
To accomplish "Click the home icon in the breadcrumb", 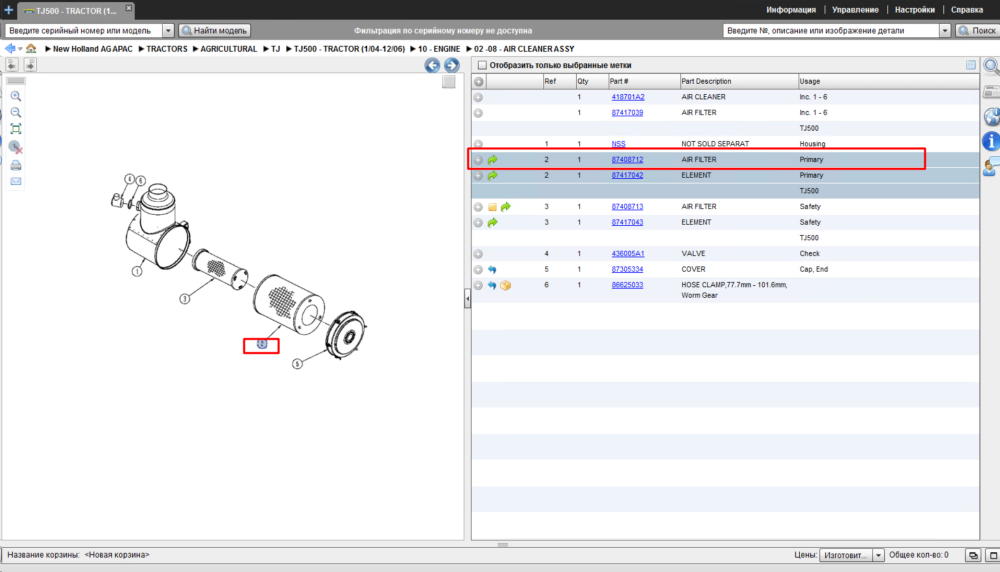I will click(x=31, y=48).
